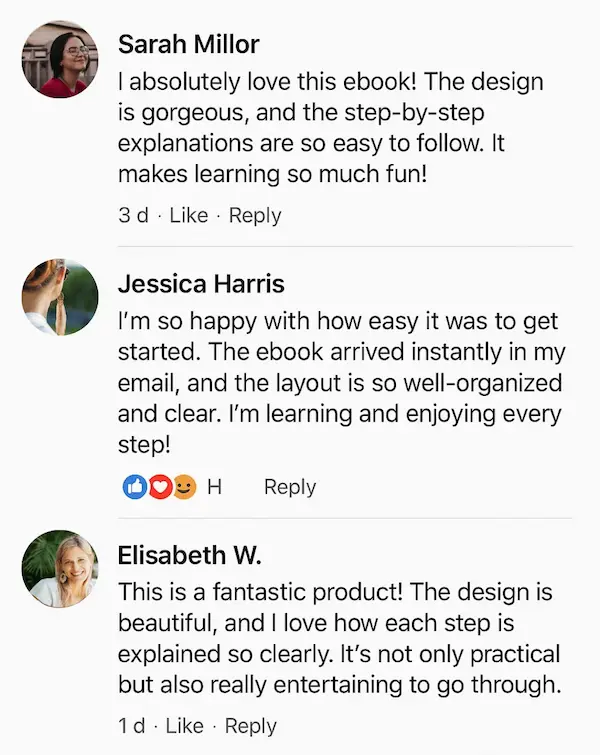Image resolution: width=600 pixels, height=755 pixels.
Task: Click Jessica Harris's profile picture
Action: (x=60, y=296)
